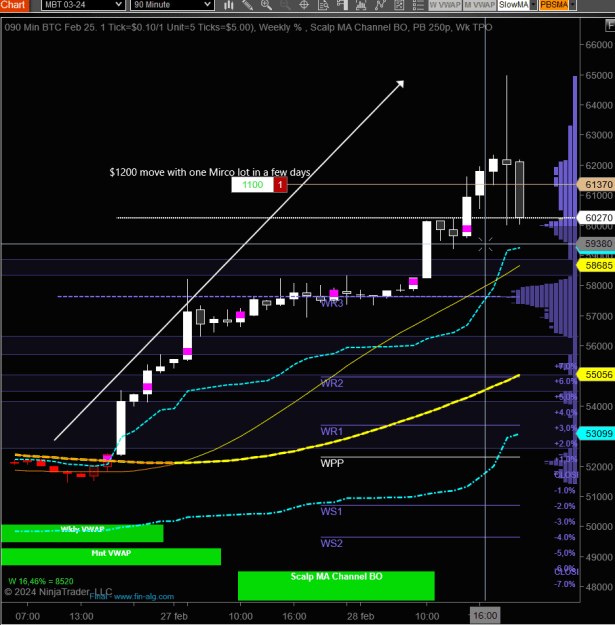The height and width of the screenshot is (625, 615).
Task: Click the Scalp MA Channel BO label
Action: tap(336, 586)
